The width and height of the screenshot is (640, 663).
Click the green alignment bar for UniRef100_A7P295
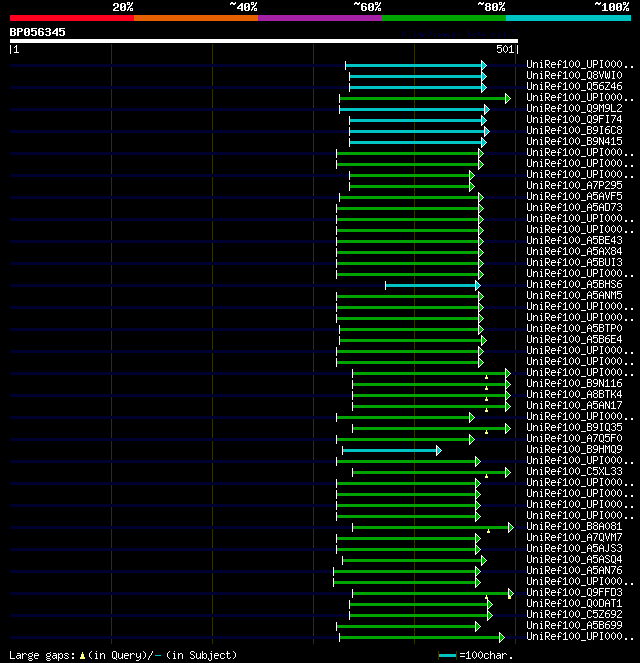[412, 187]
